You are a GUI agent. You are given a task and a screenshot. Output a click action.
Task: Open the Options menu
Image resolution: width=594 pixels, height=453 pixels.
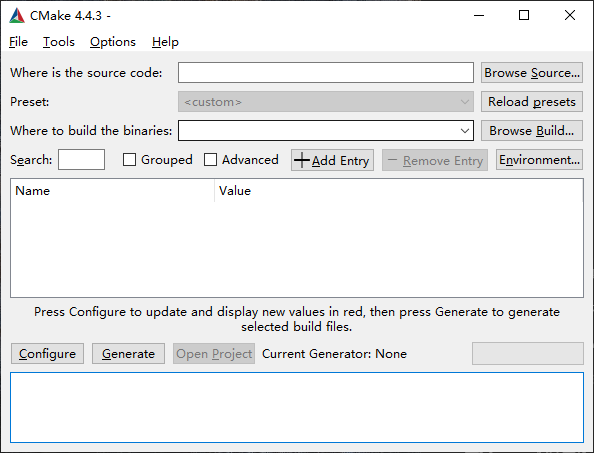click(x=113, y=42)
